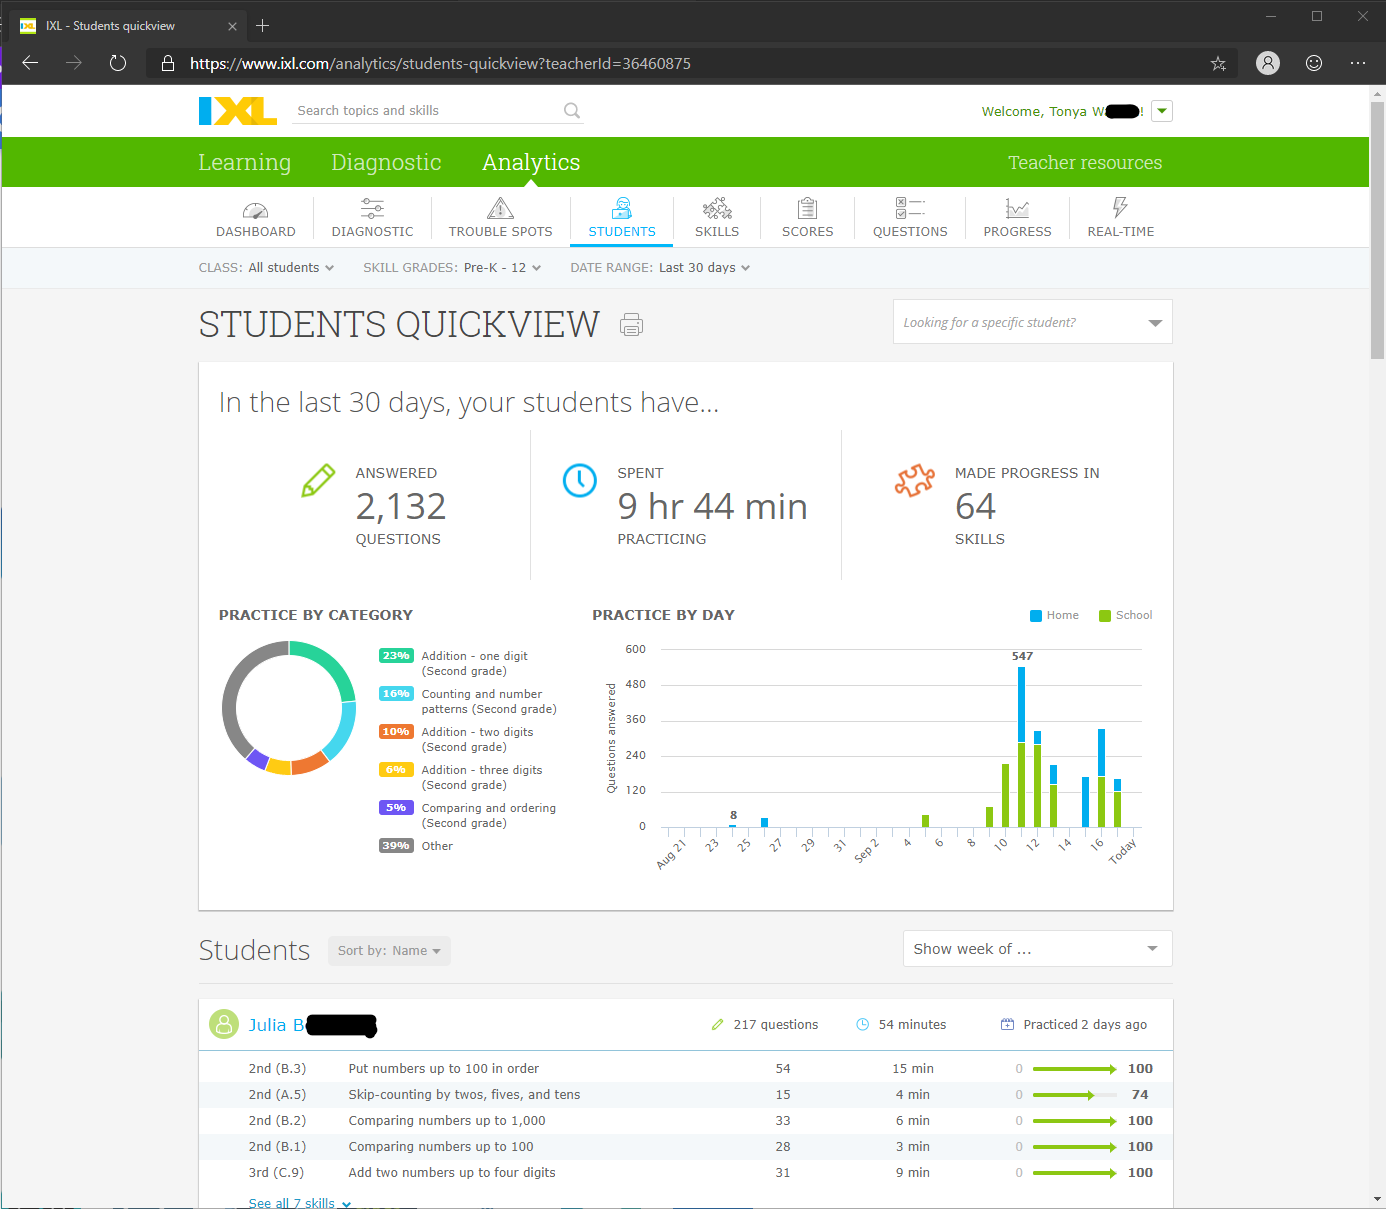Image resolution: width=1386 pixels, height=1209 pixels.
Task: Open 'Comparing numbers up to 1,000' skill
Action: 447,1121
